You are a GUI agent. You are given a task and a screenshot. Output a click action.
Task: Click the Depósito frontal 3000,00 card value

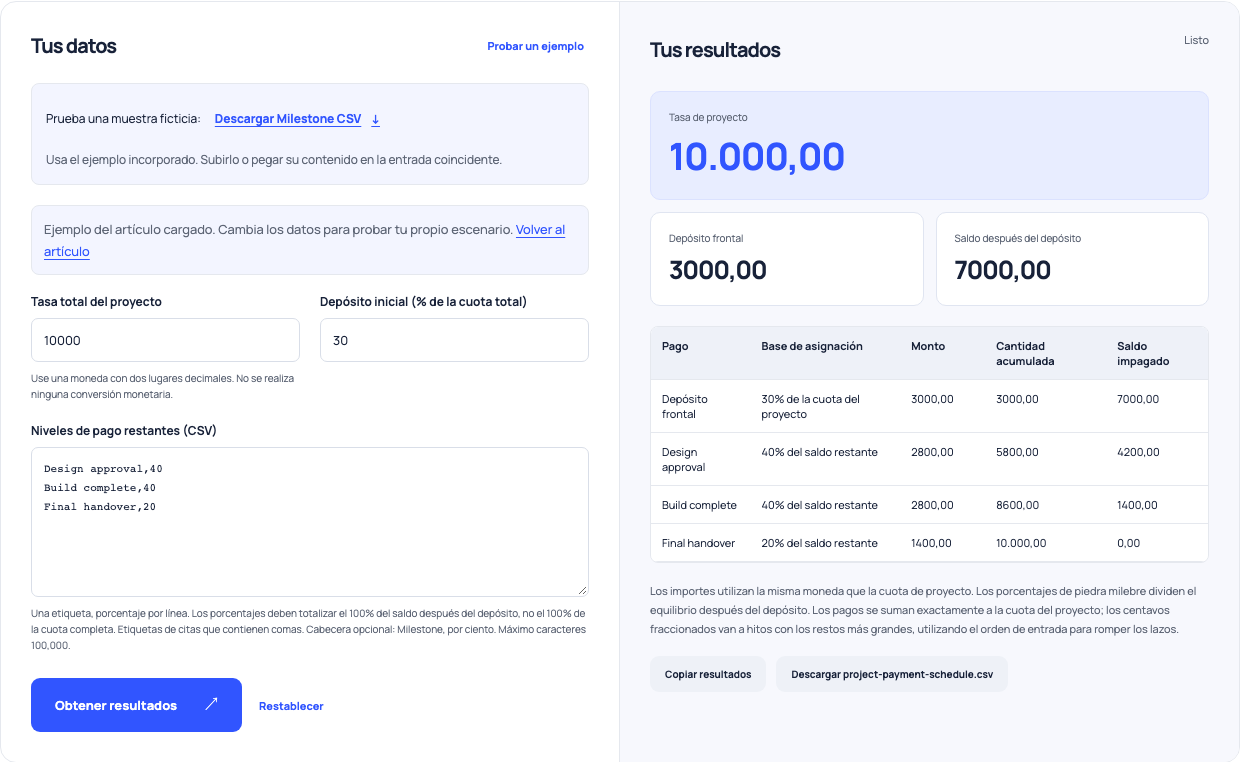[718, 270]
